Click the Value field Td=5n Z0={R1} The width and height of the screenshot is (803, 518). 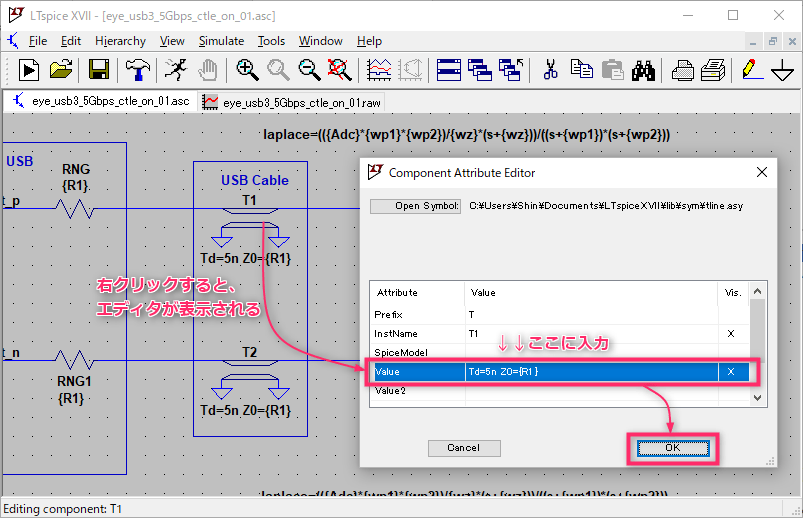coord(591,371)
